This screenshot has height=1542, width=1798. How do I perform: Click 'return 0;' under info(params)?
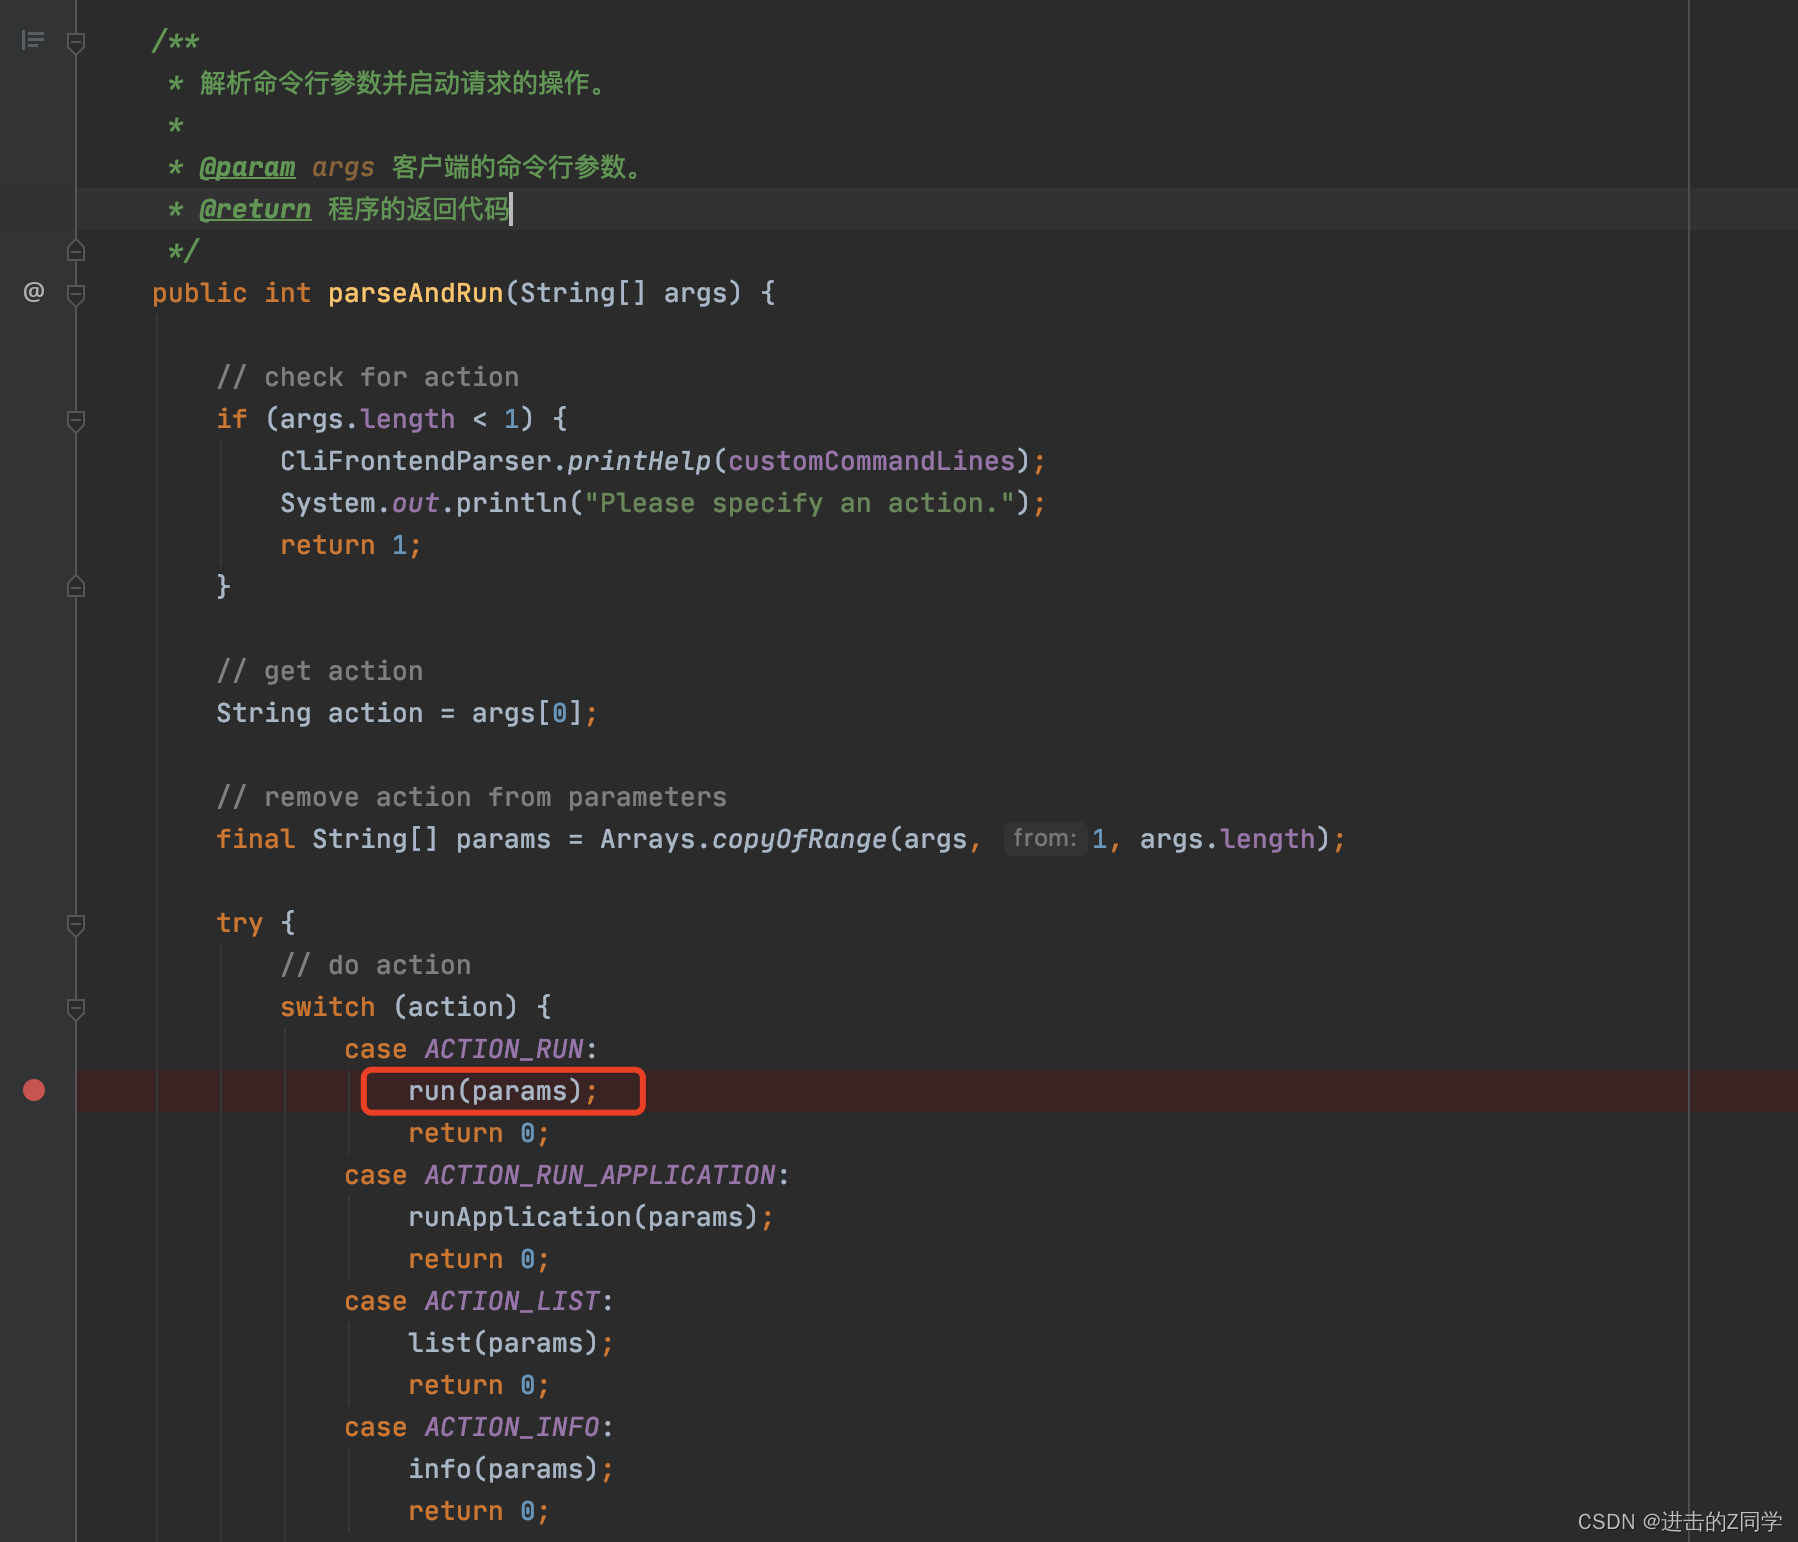479,1511
